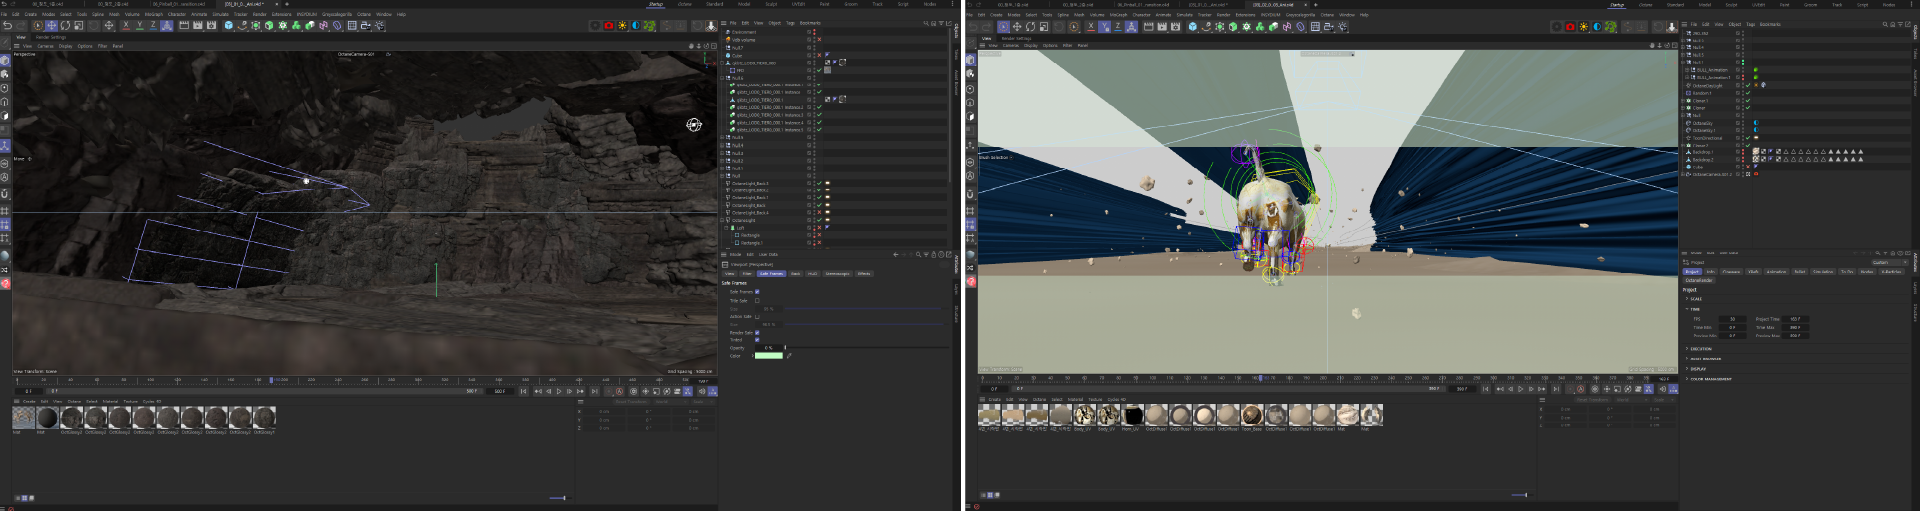The height and width of the screenshot is (511, 1920).
Task: Switch to the Render Settings tab in left viewport
Action: [x=51, y=37]
